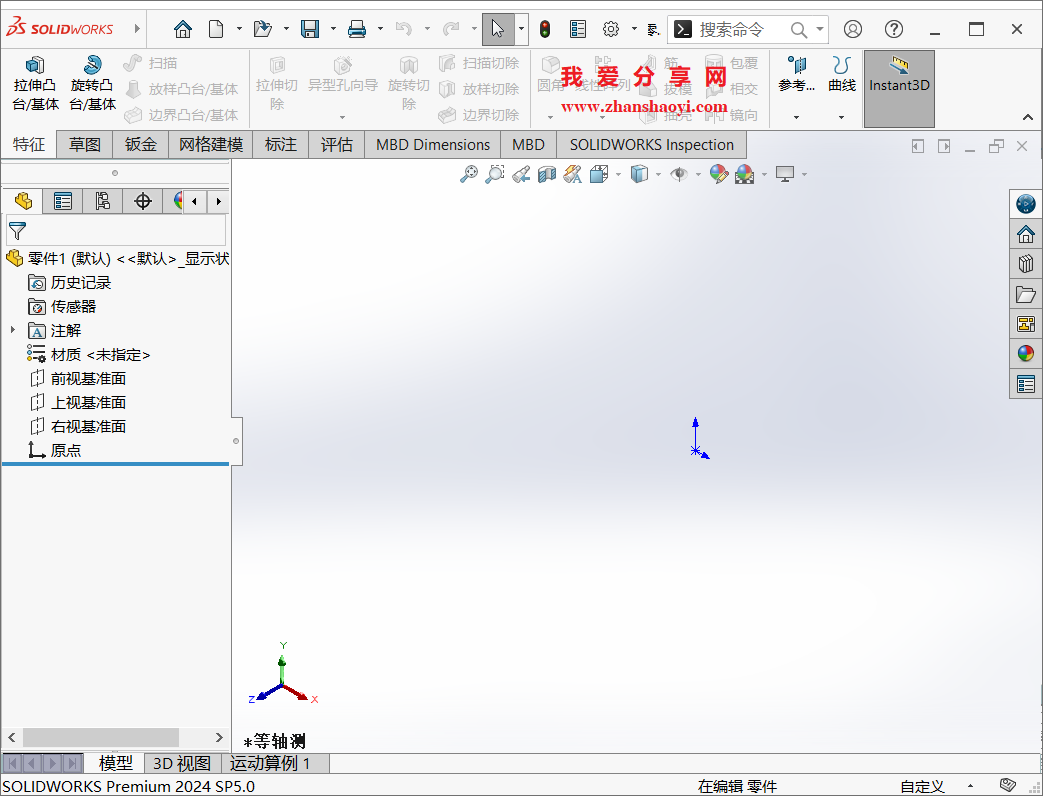
Task: Open the View Orientation dropdown arrow
Action: point(617,174)
